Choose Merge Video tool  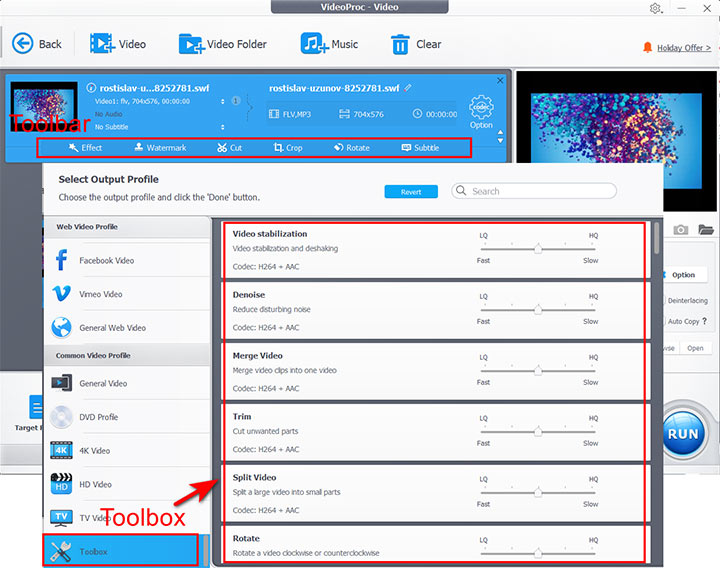coord(433,371)
